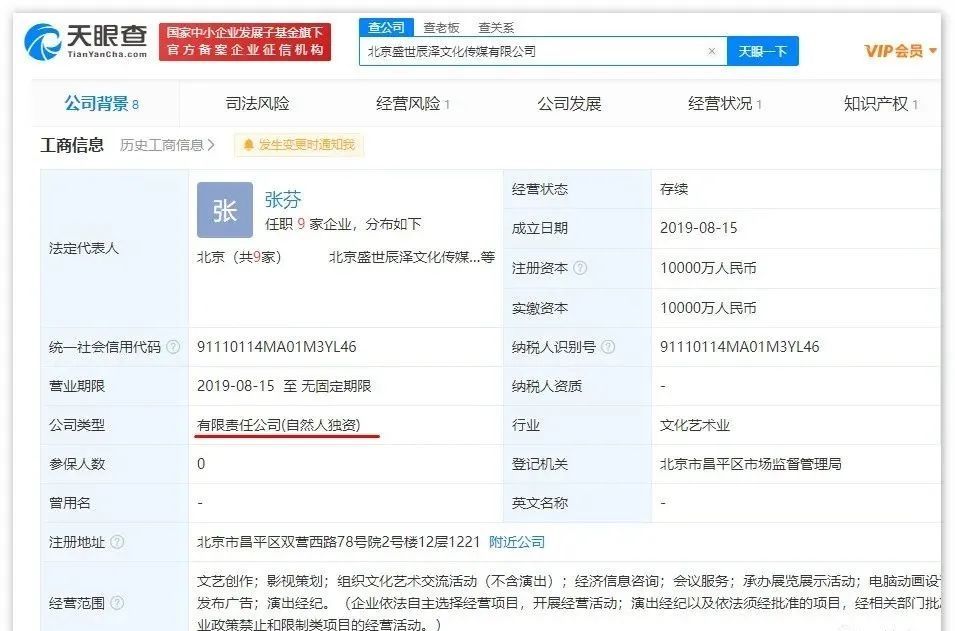Viewport: 955px width, 631px height.
Task: Switch to 查老板 search tab
Action: [441, 27]
